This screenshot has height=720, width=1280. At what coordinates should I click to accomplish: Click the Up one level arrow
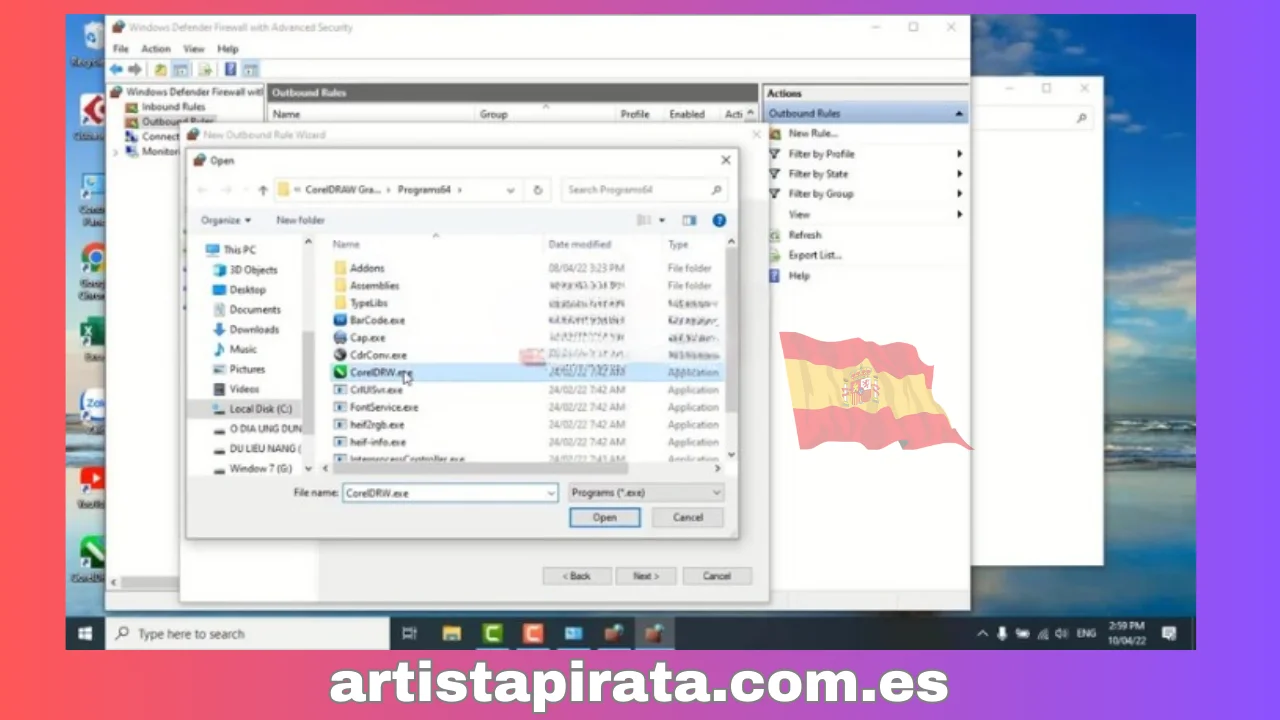(x=263, y=190)
